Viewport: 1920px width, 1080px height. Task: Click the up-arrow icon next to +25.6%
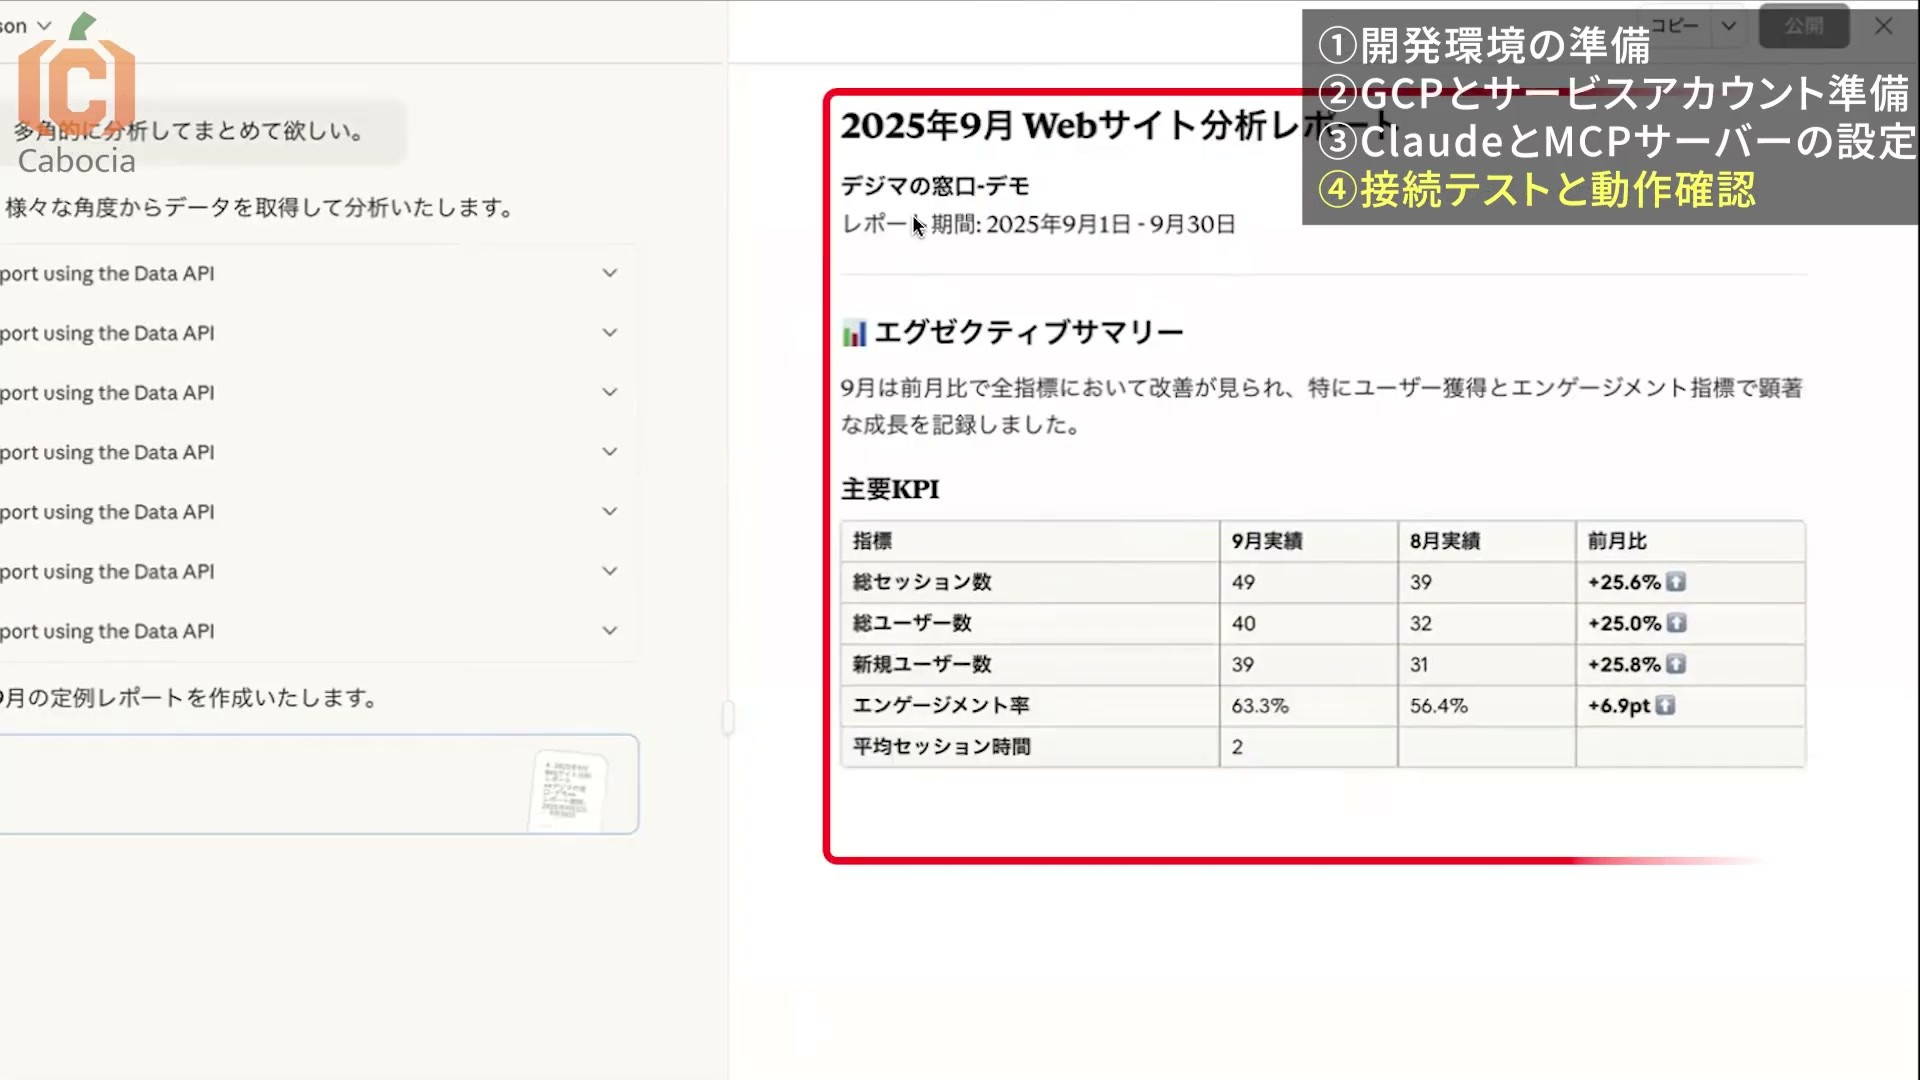[x=1676, y=582]
